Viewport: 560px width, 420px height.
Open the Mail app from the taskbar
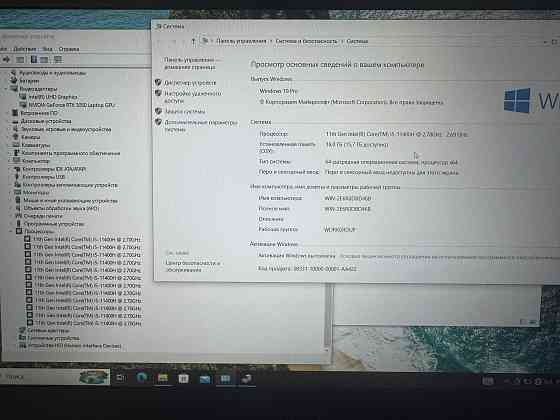pos(205,379)
